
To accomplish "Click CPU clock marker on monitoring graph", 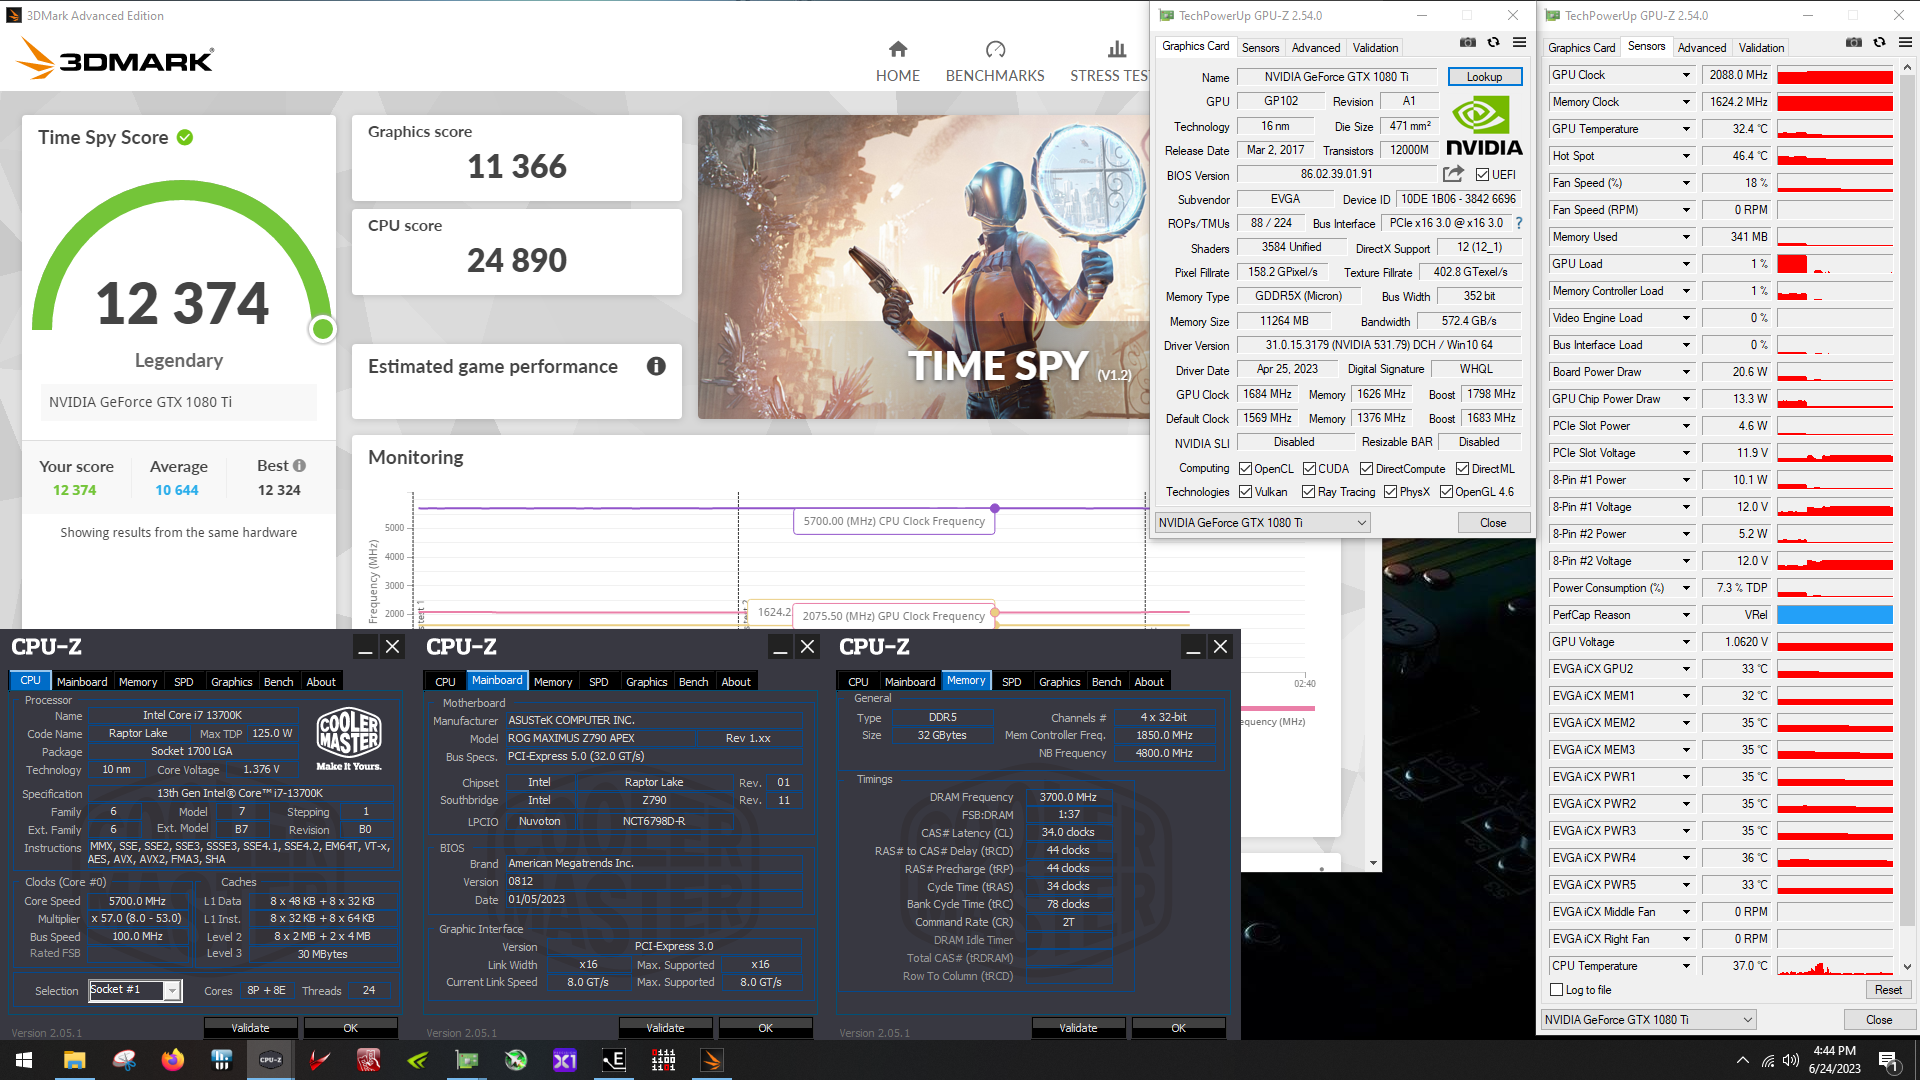I will coord(995,508).
